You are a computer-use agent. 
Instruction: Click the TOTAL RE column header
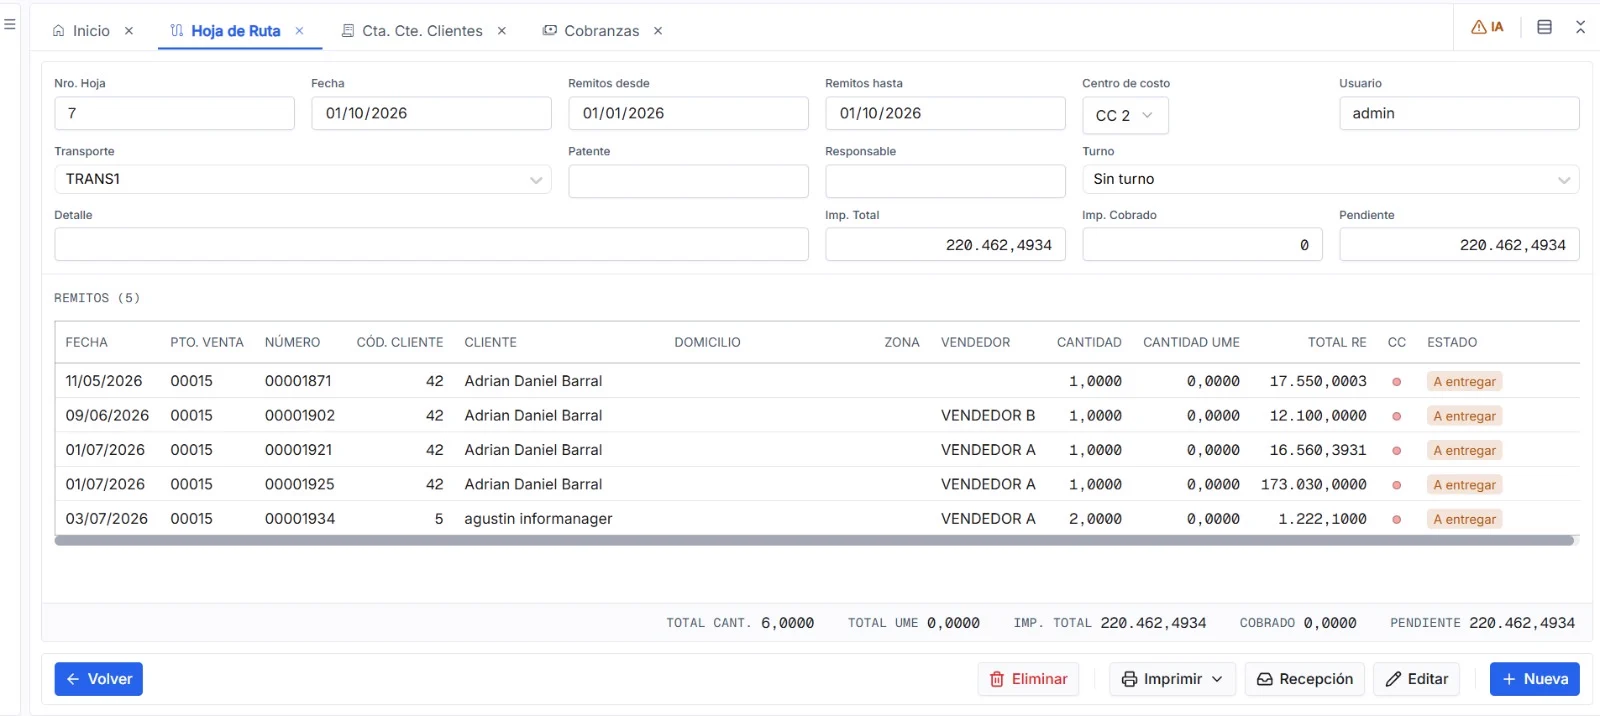pos(1337,342)
